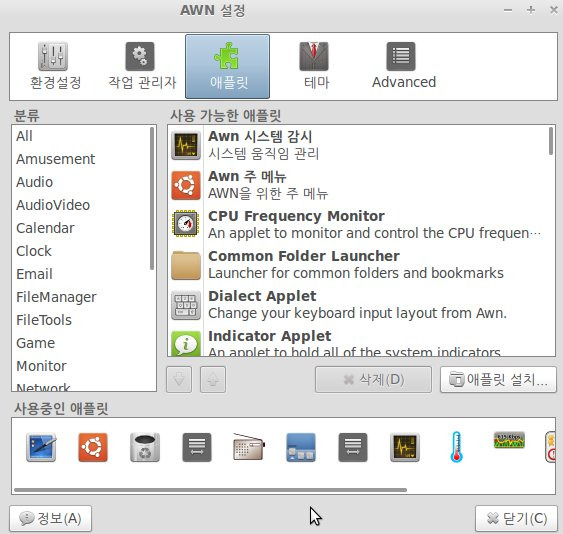Select the network bandwidth graph applet
Image resolution: width=563 pixels, height=534 pixels.
[509, 440]
